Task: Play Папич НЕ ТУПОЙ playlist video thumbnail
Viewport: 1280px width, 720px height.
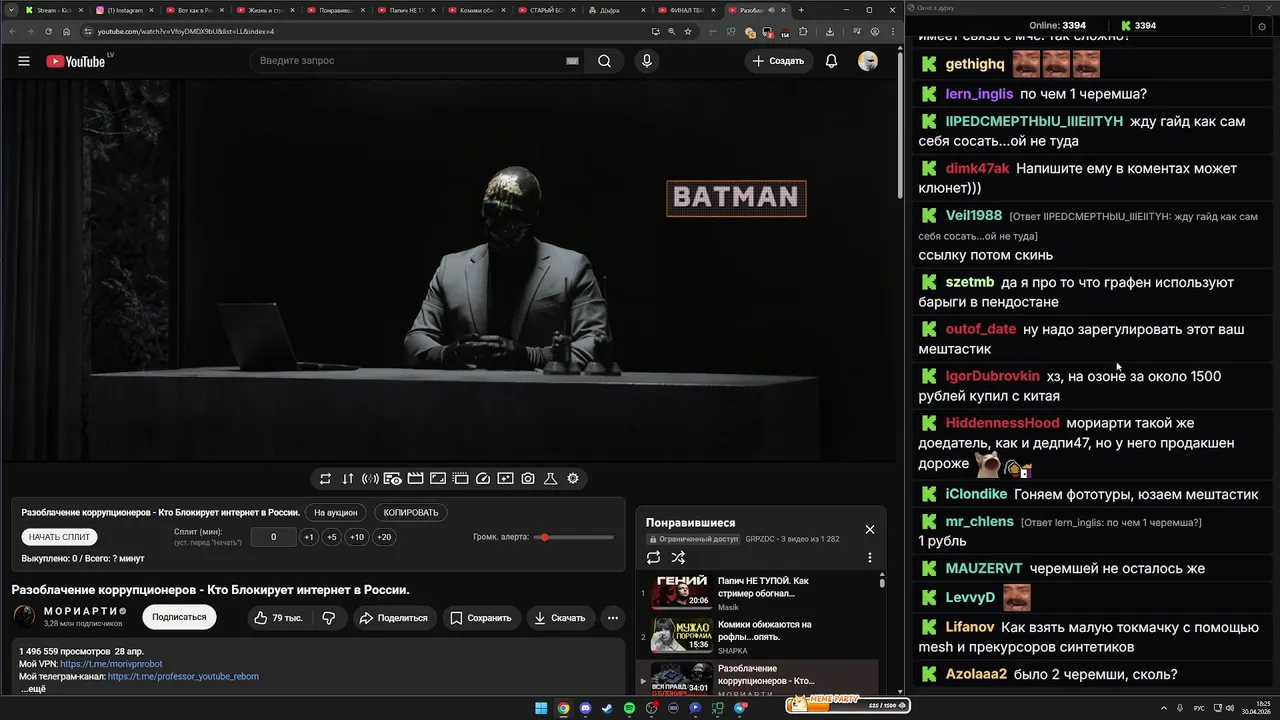Action: click(681, 591)
